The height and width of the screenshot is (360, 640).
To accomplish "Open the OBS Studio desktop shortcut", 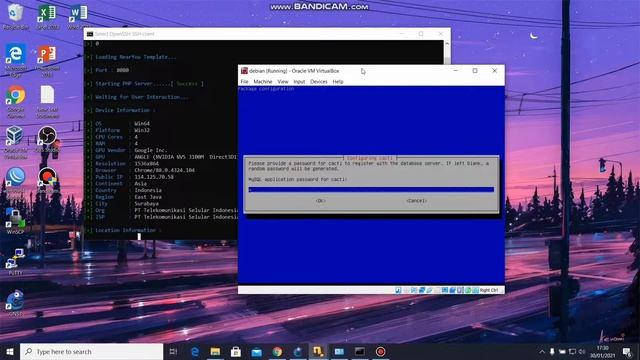I will click(47, 140).
